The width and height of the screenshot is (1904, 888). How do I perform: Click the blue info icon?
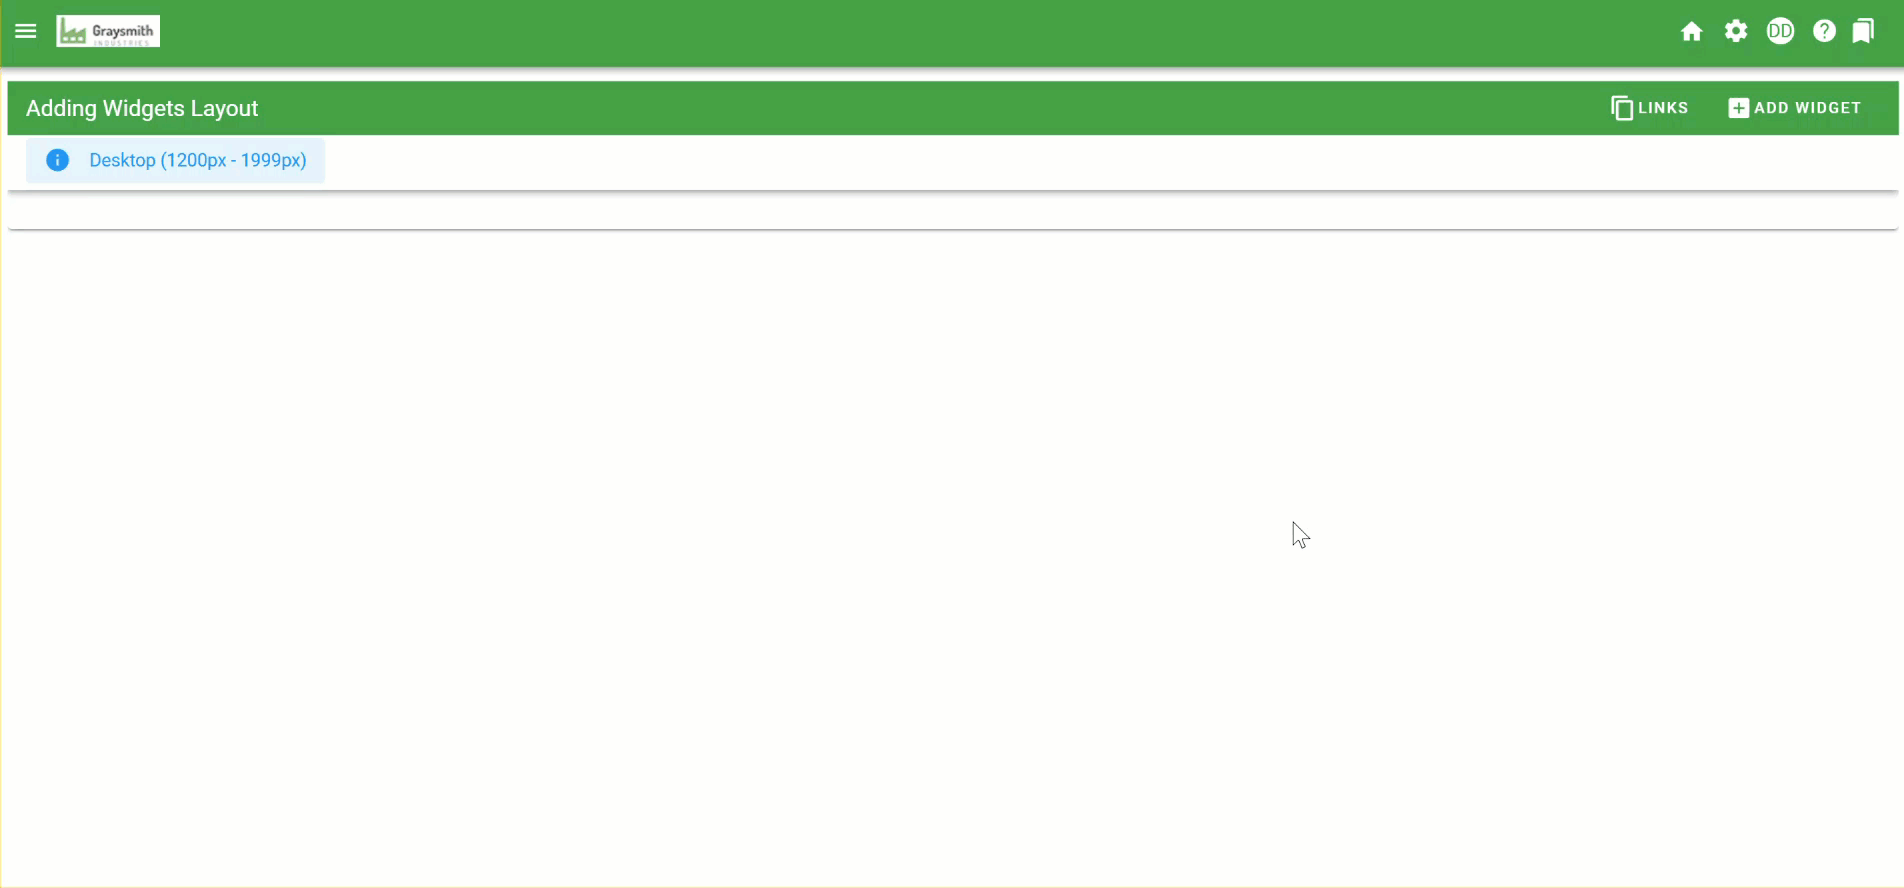[58, 160]
